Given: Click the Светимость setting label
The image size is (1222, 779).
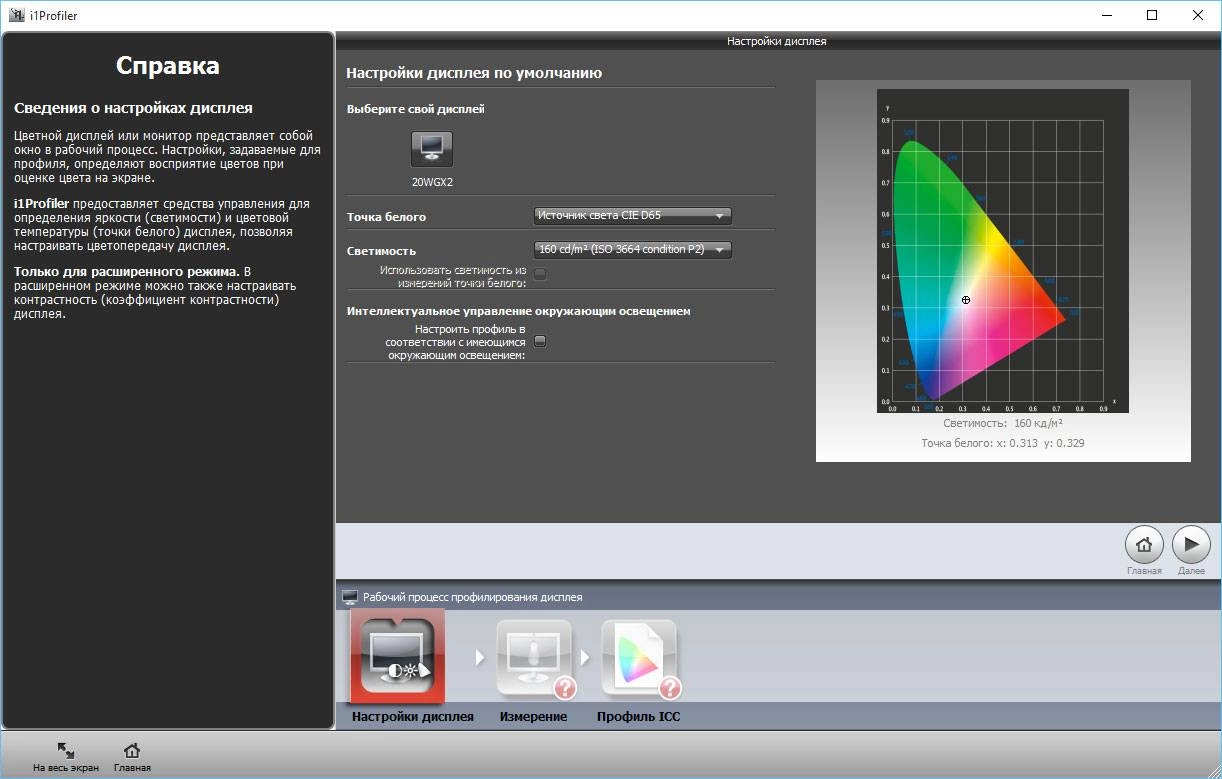Looking at the screenshot, I should tap(381, 251).
